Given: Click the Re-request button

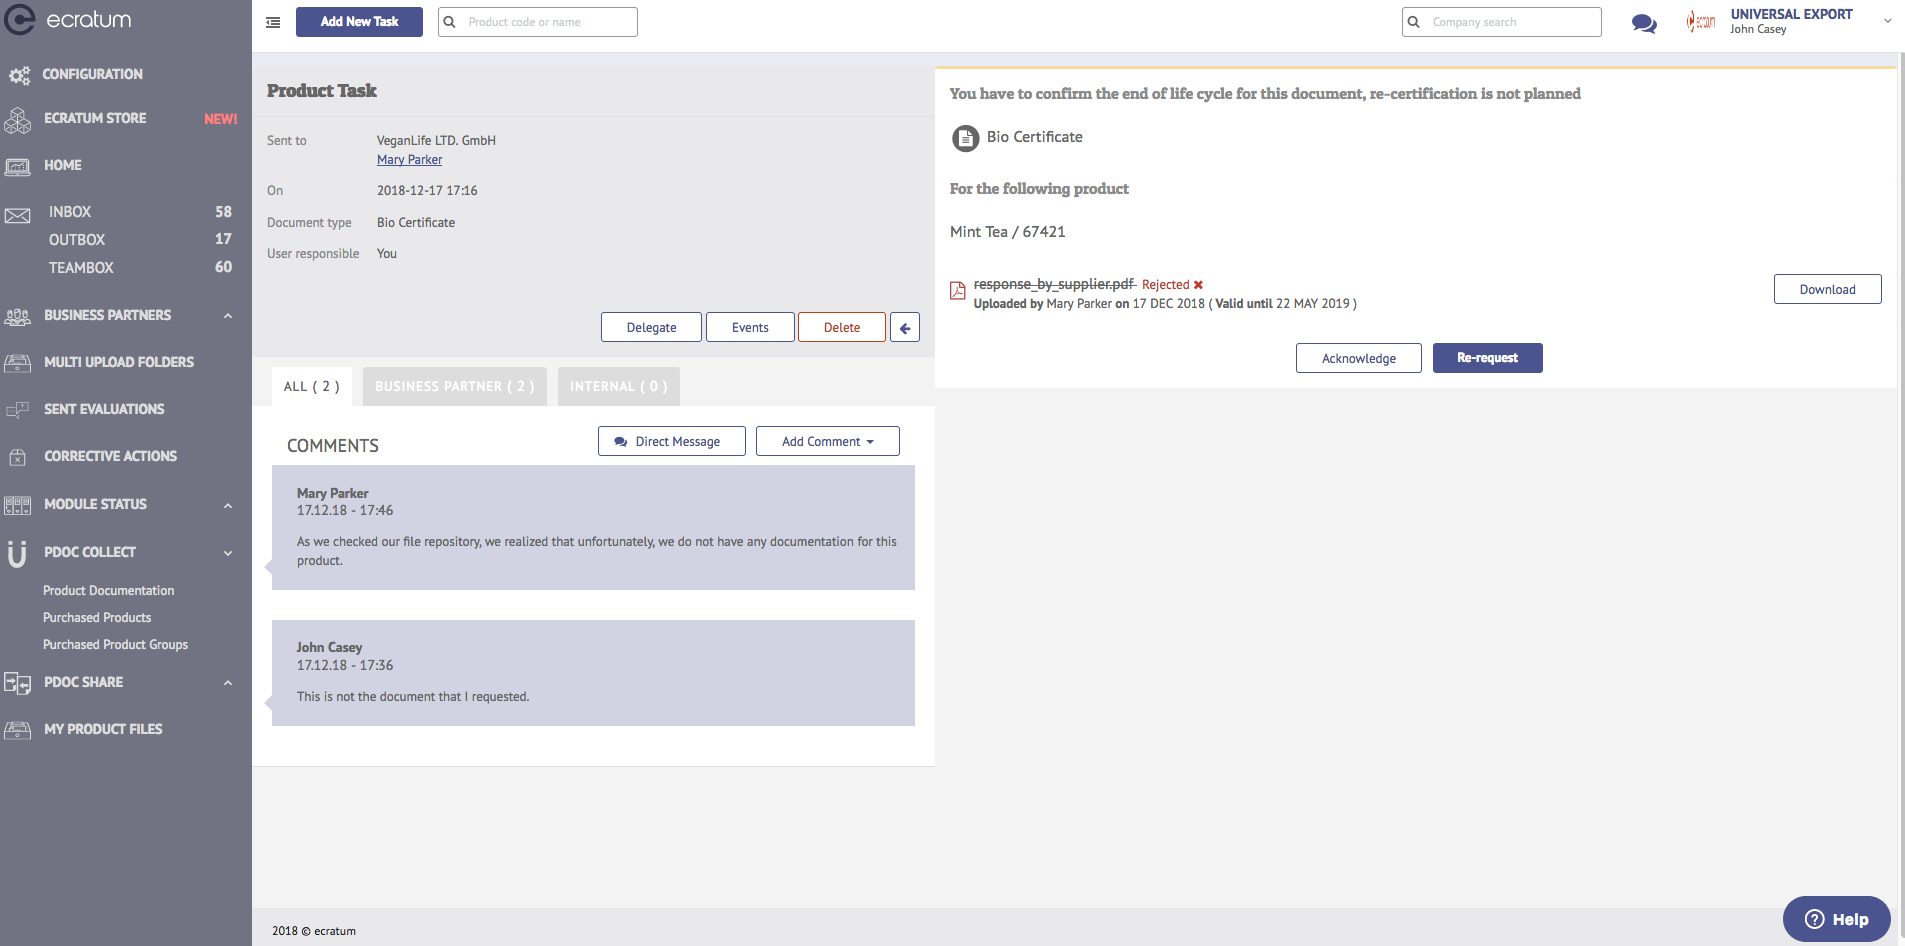Looking at the screenshot, I should pyautogui.click(x=1487, y=358).
